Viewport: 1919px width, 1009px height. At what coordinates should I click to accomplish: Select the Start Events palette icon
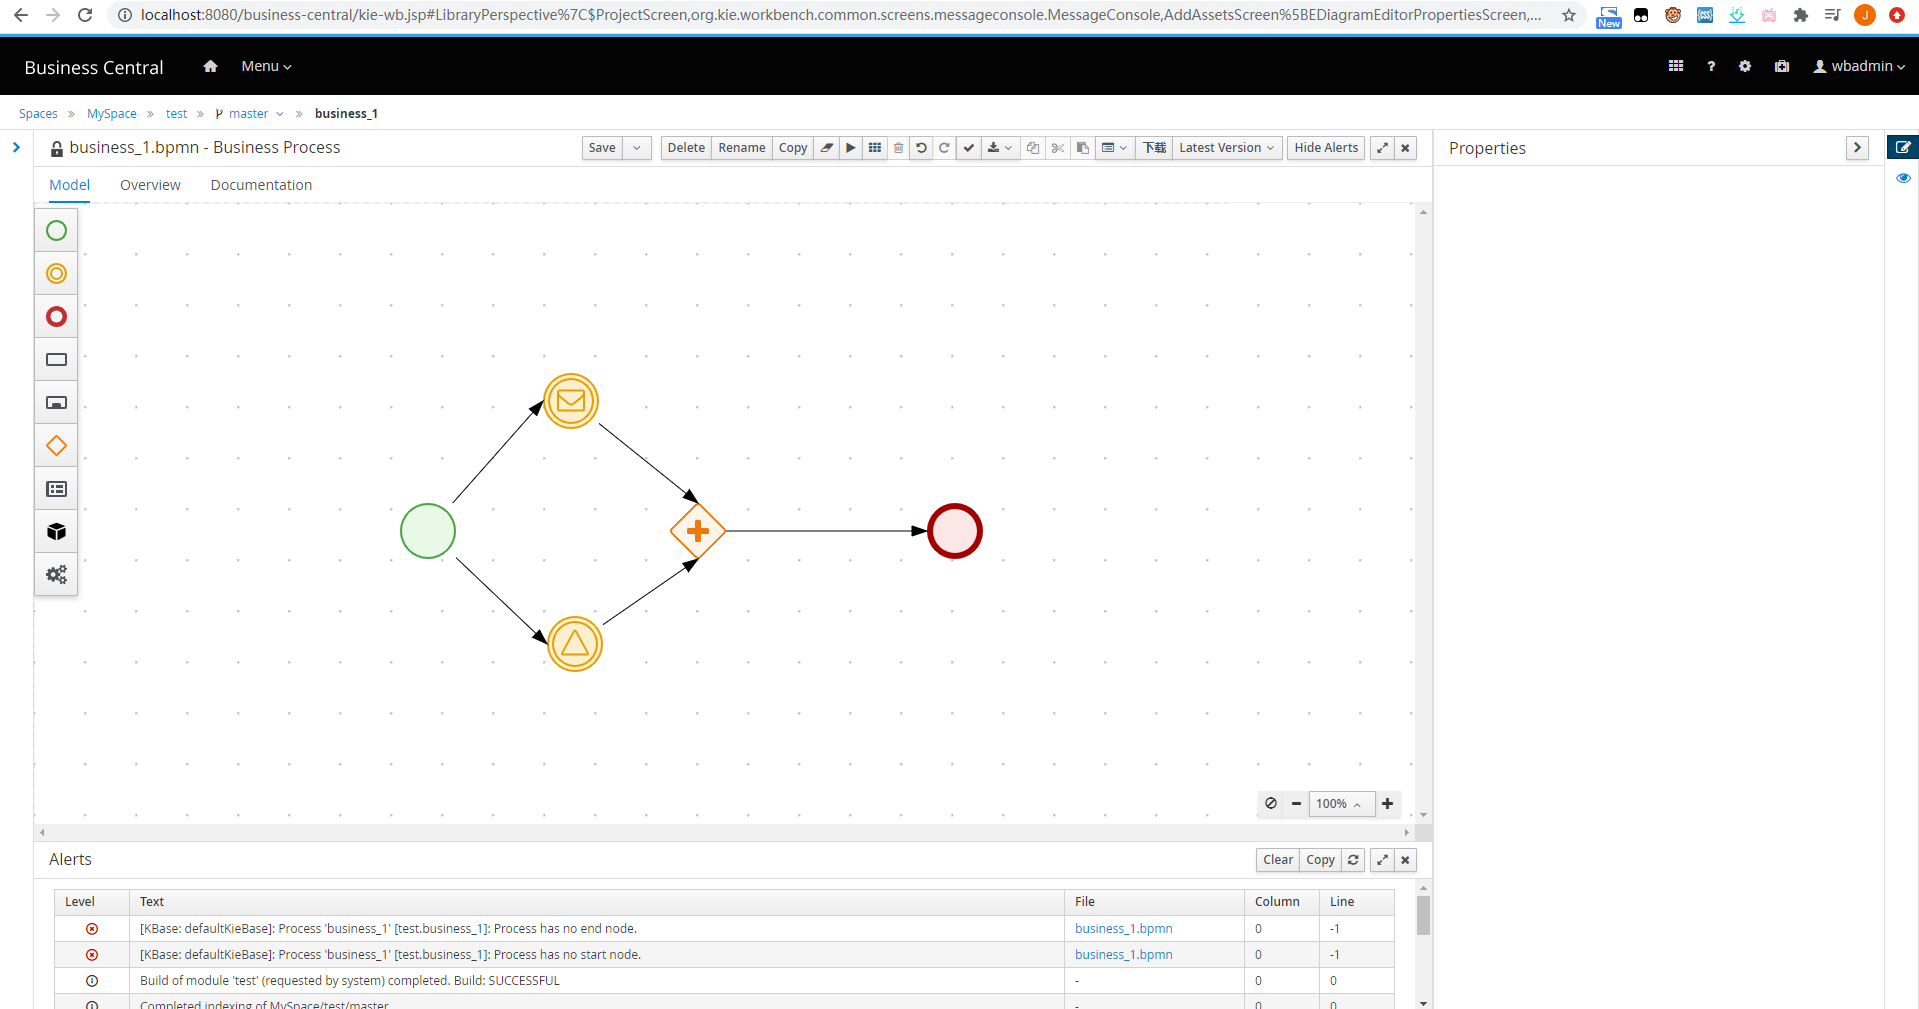[x=56, y=231]
